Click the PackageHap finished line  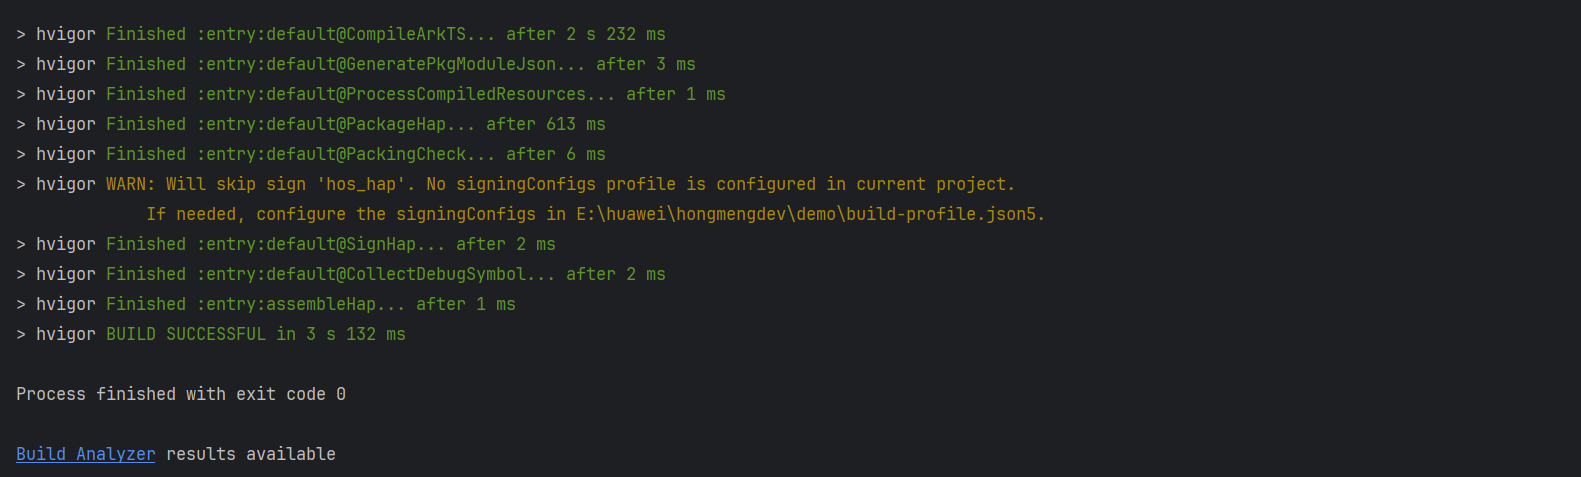click(311, 124)
